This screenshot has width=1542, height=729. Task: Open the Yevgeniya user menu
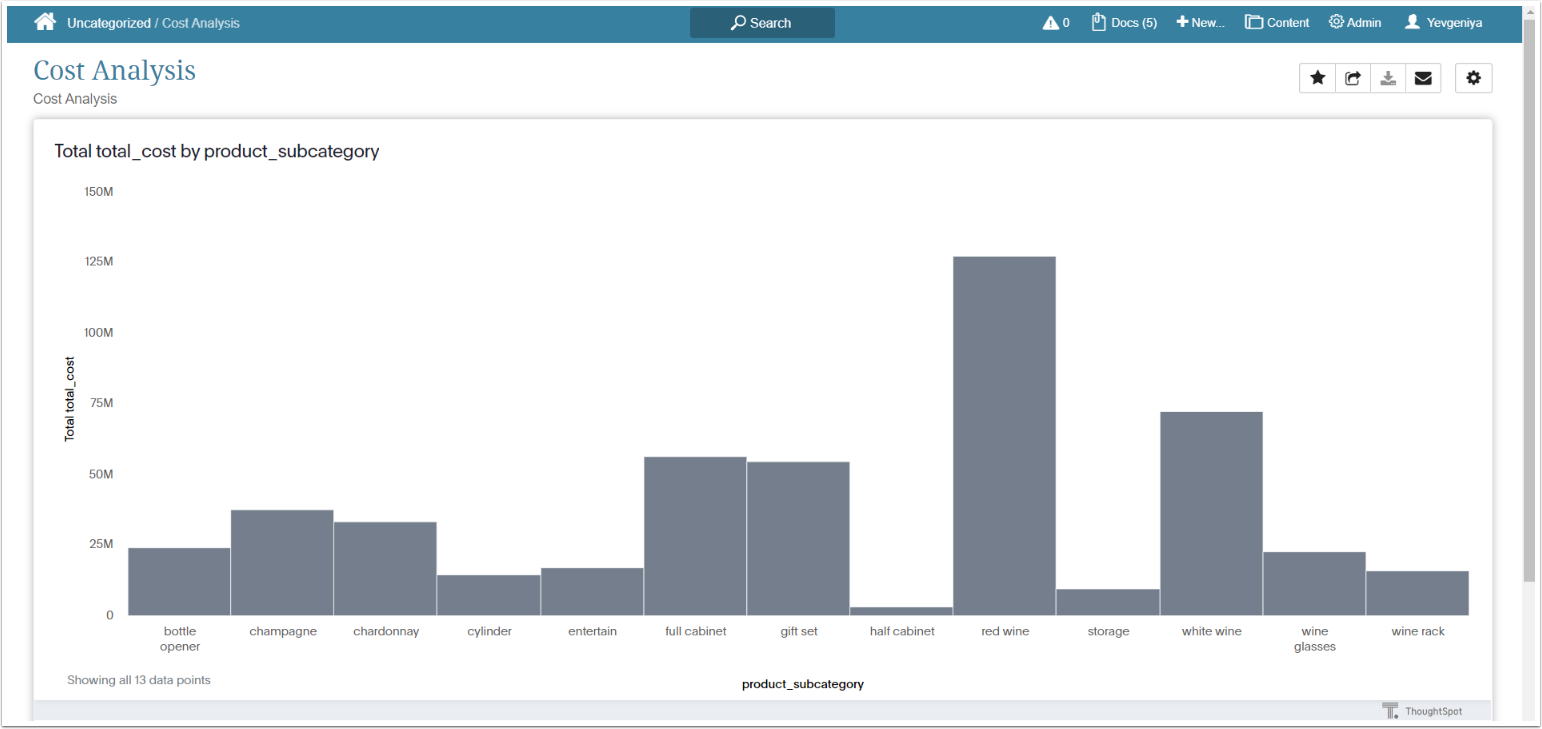pos(1443,23)
